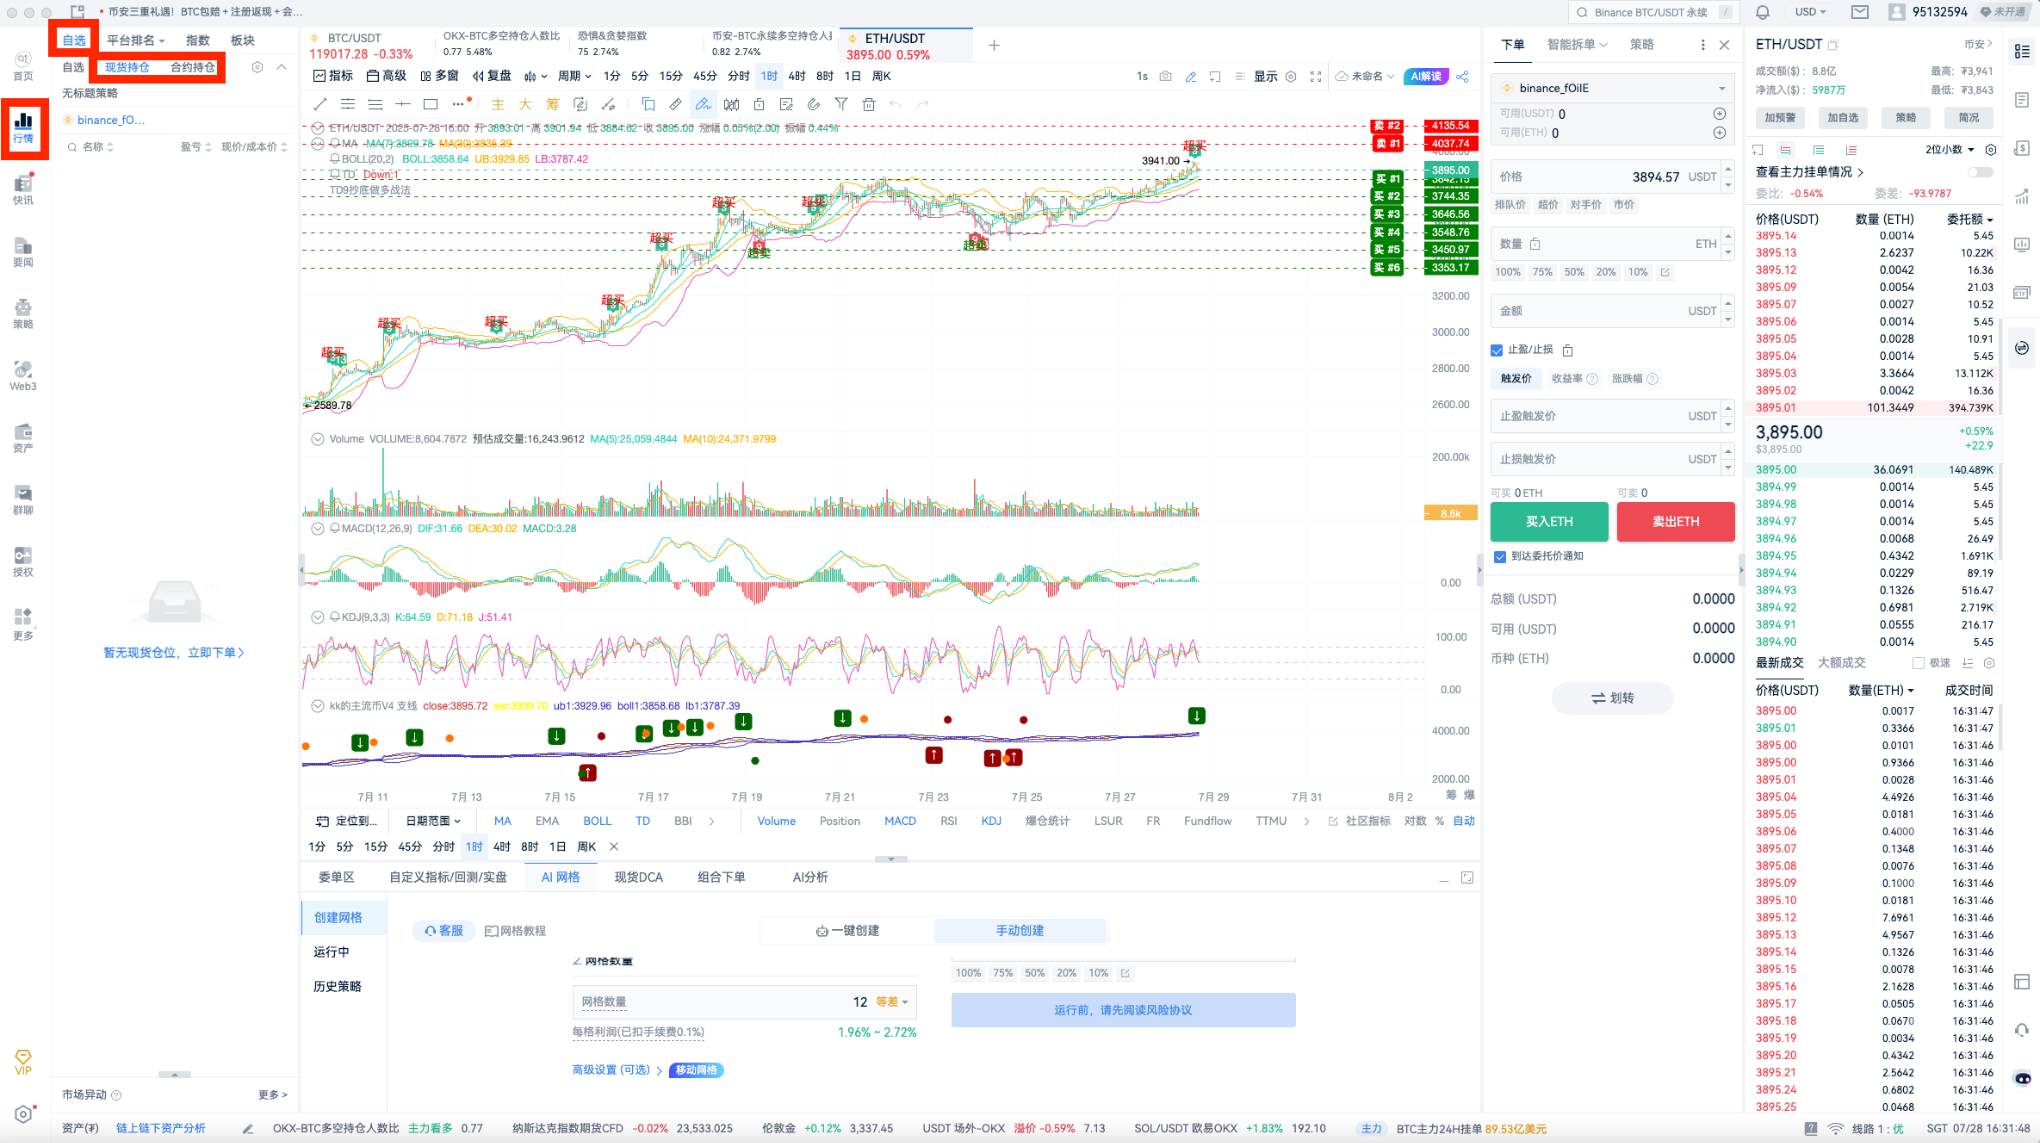
Task: Open binance_fOilE account dropdown
Action: pos(1612,88)
